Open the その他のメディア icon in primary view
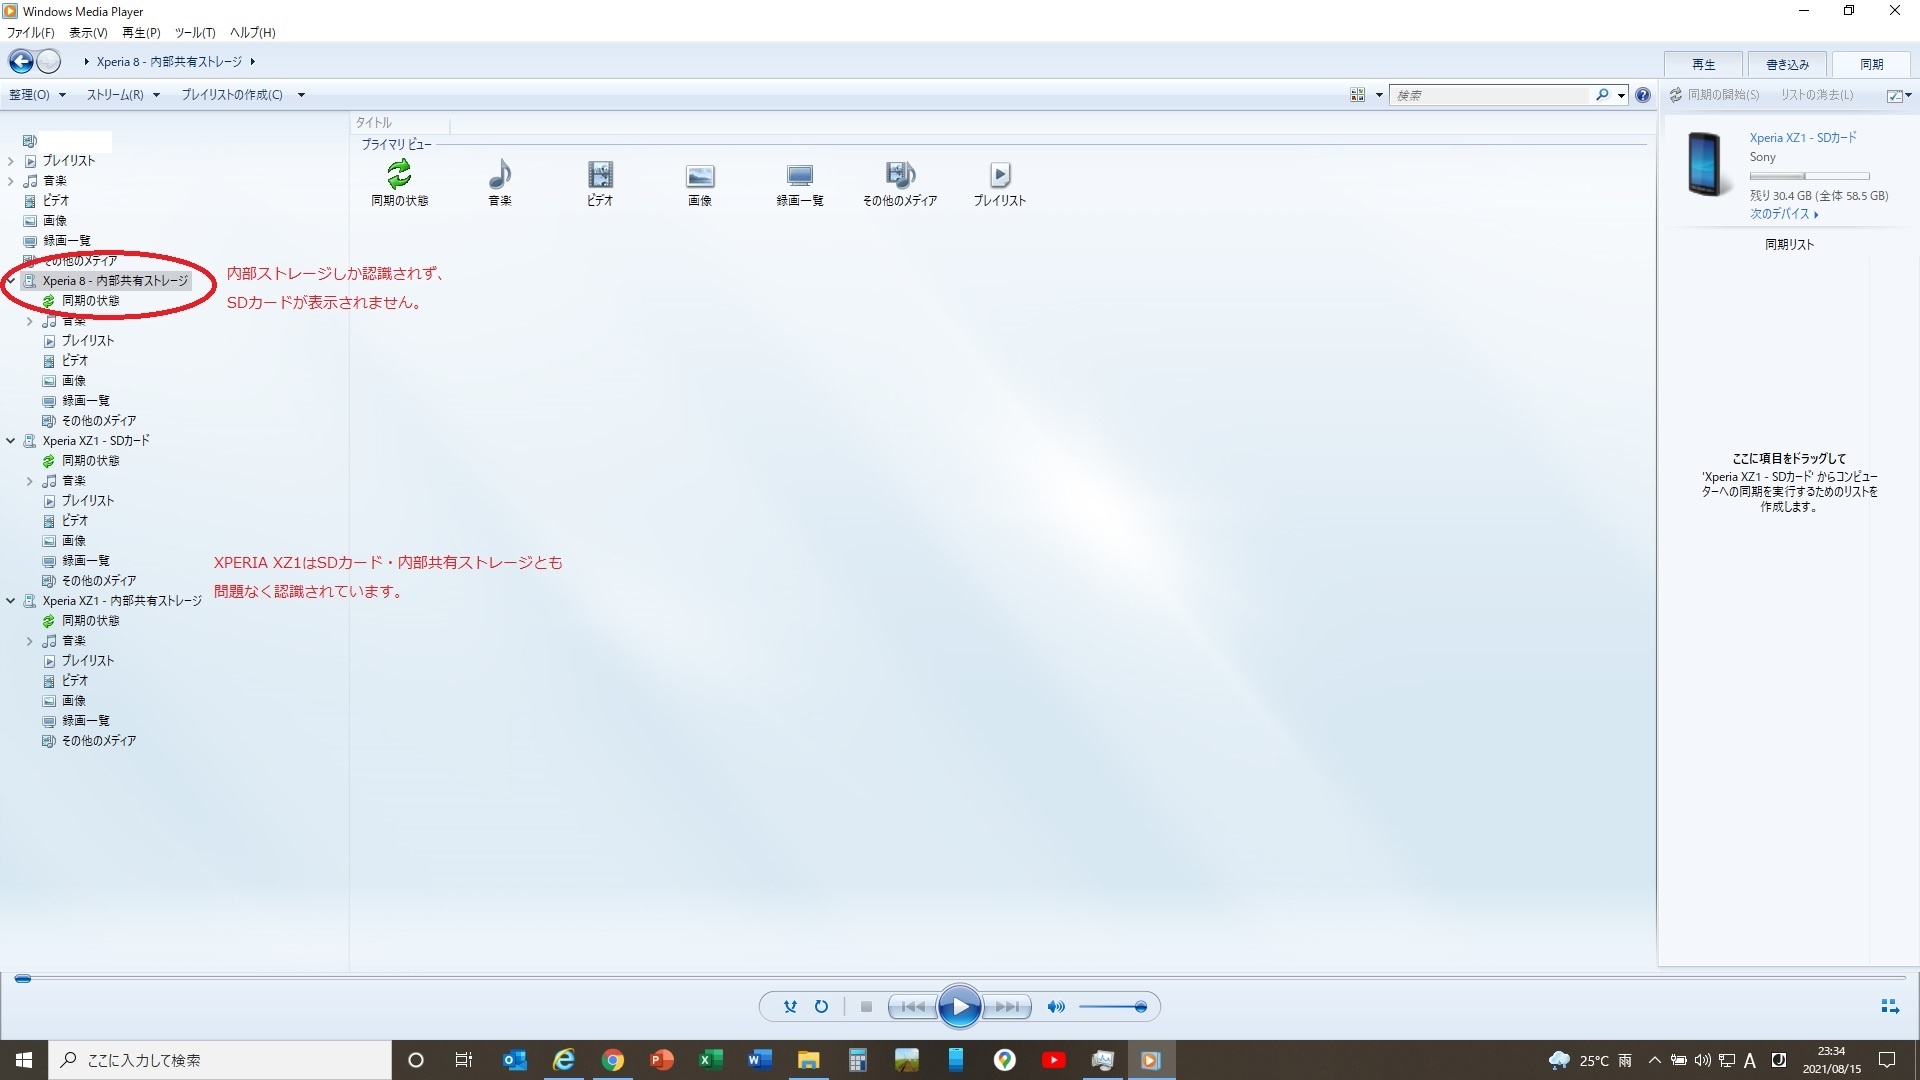1920x1080 pixels. (x=900, y=183)
